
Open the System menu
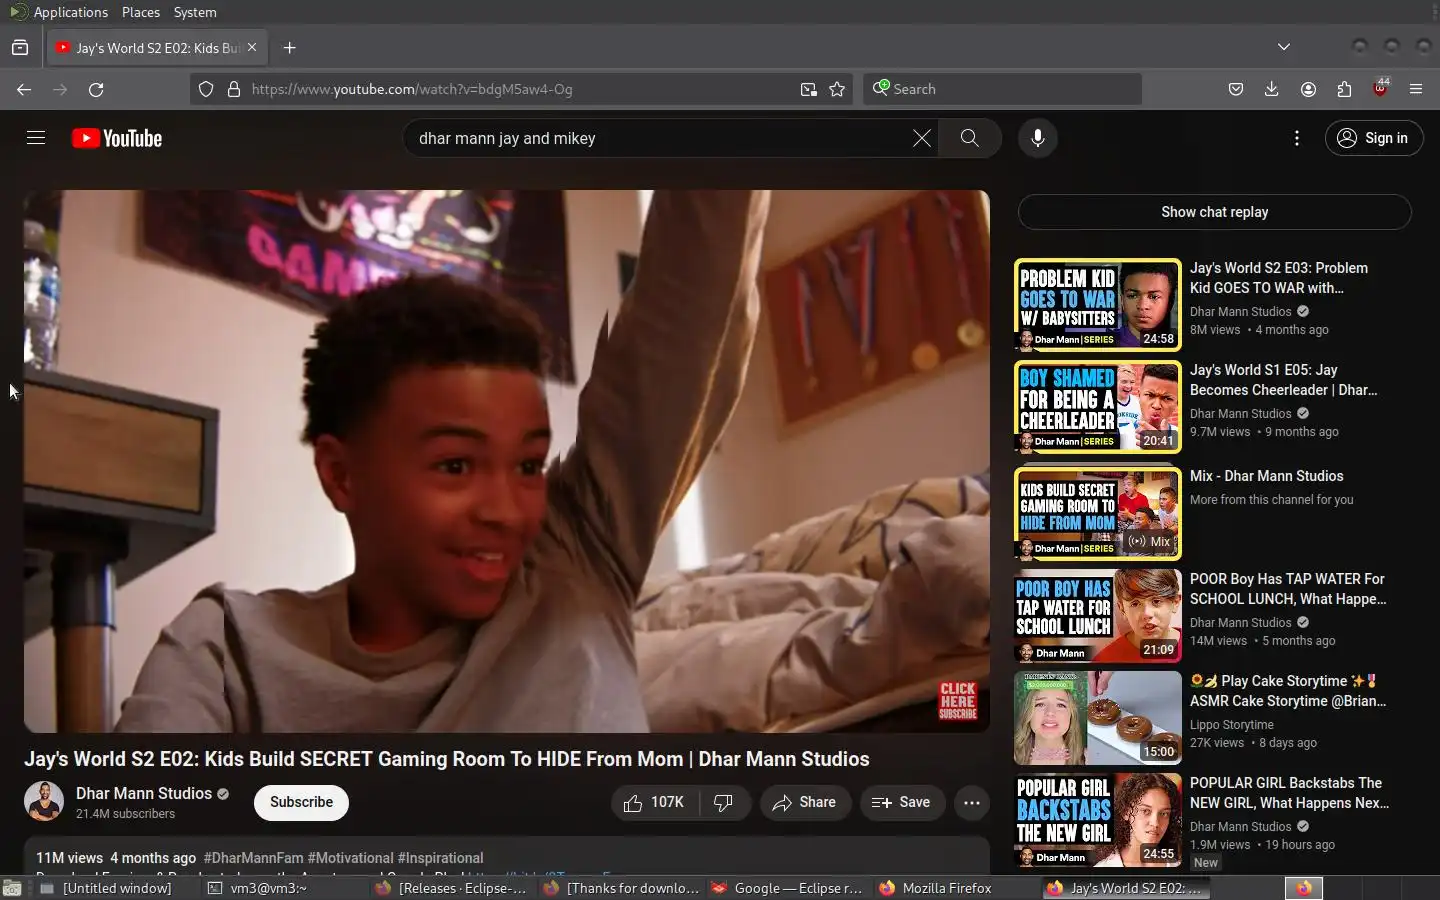coord(195,12)
